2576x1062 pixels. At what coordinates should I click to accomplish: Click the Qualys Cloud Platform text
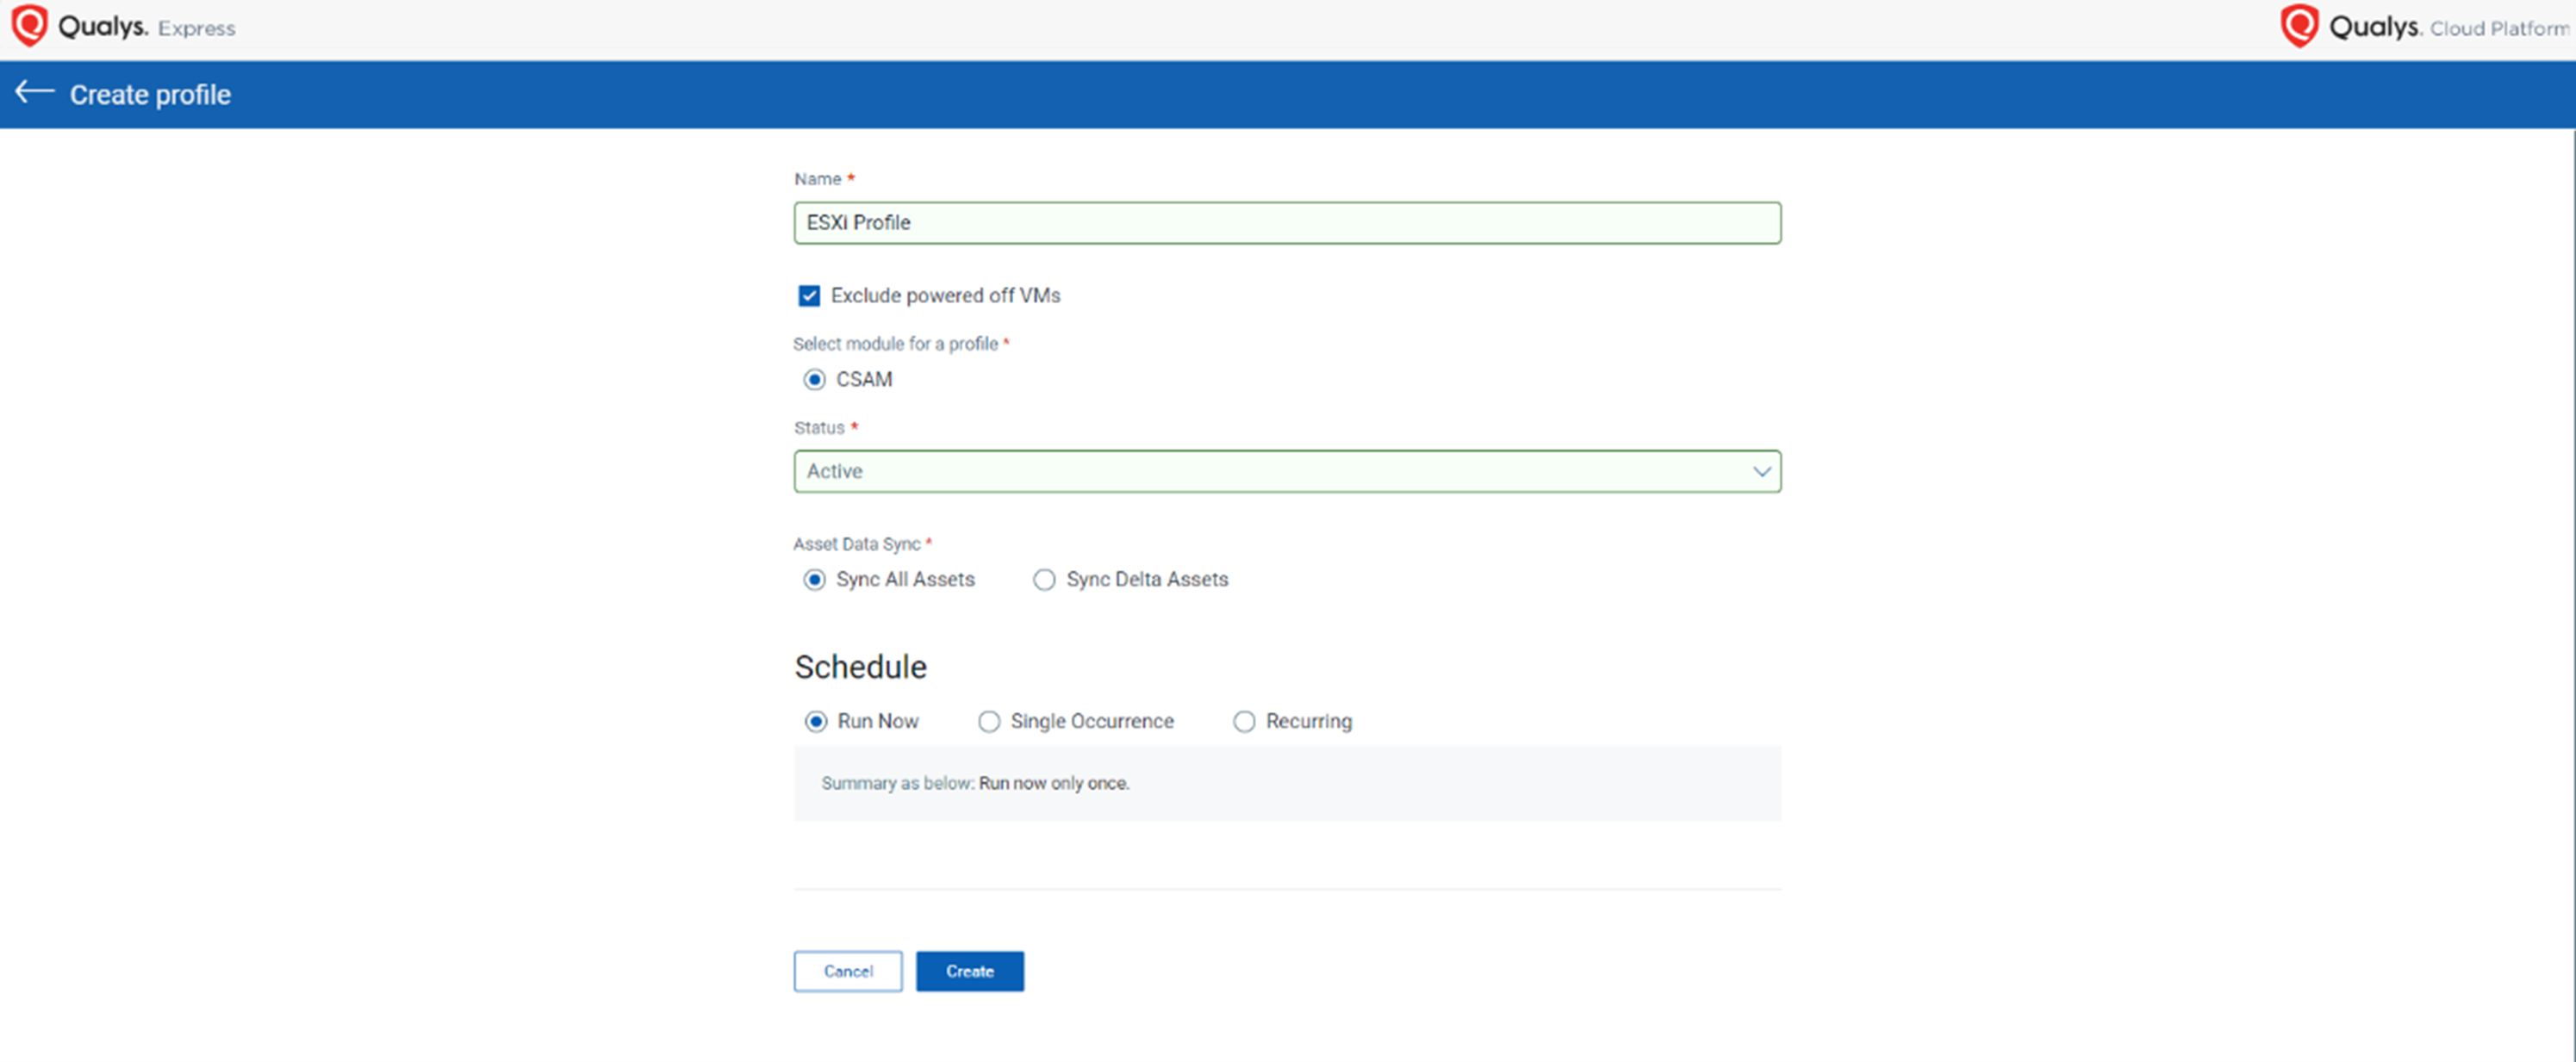[2447, 27]
